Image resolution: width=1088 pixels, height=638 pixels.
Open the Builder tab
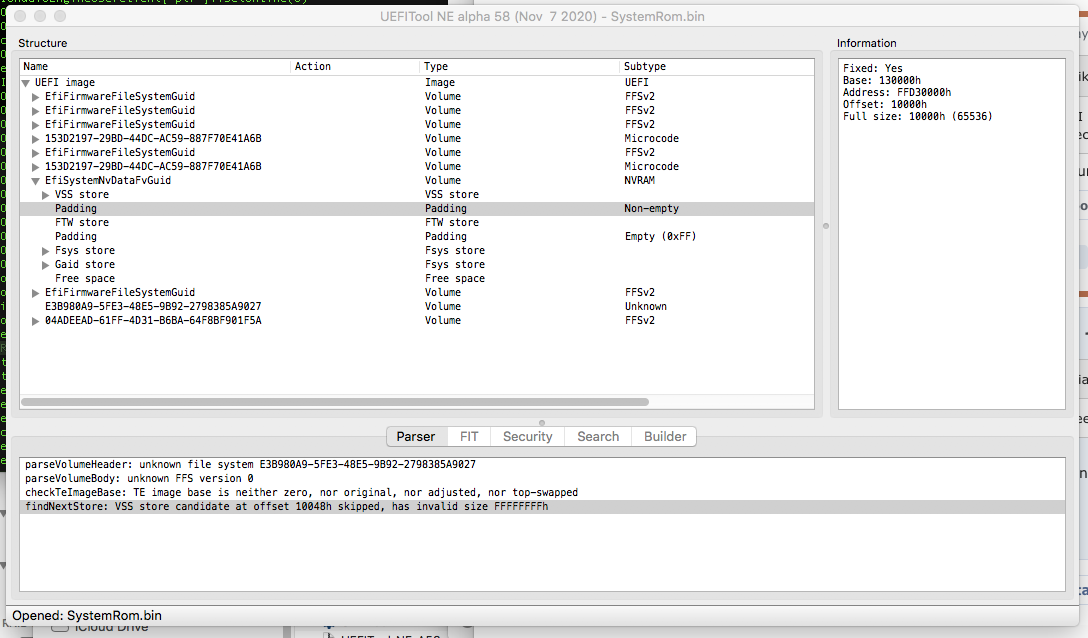pos(665,437)
